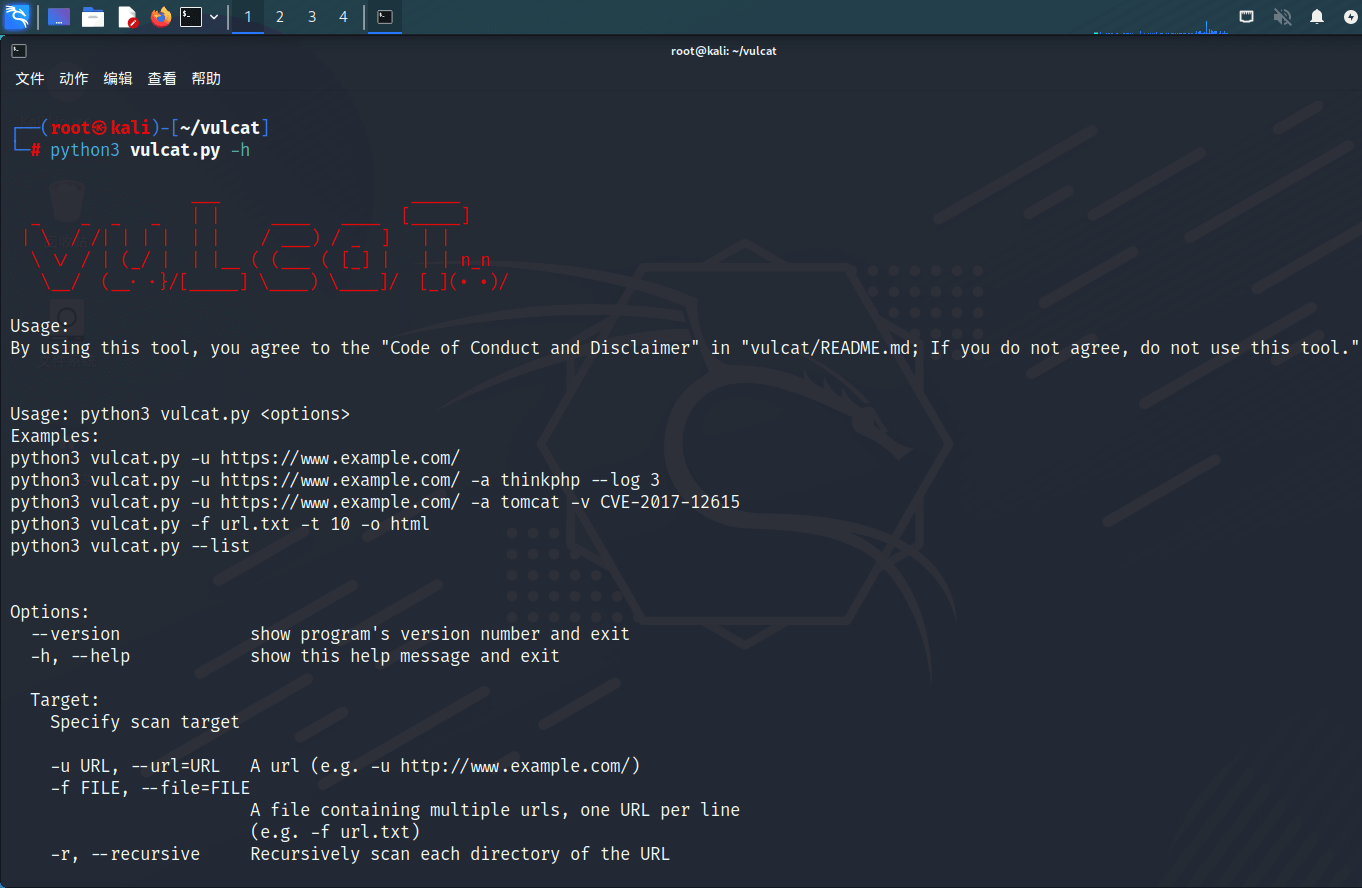This screenshot has height=888, width=1362.
Task: Open the 编辑 (Edit) menu
Action: pos(118,79)
